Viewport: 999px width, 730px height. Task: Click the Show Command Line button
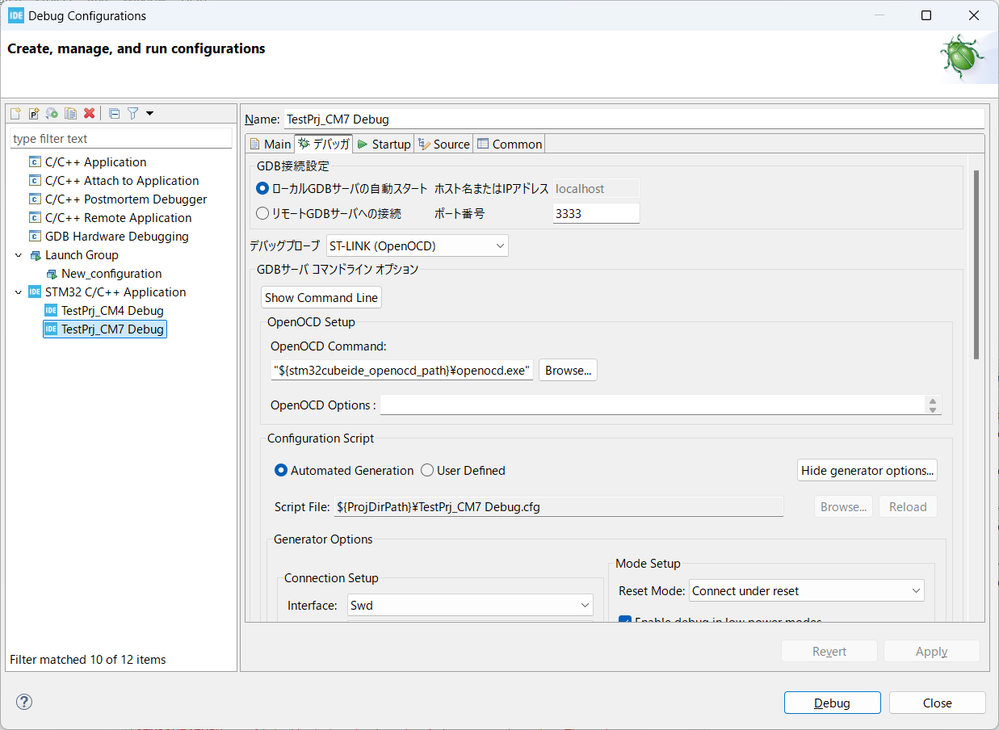click(321, 297)
